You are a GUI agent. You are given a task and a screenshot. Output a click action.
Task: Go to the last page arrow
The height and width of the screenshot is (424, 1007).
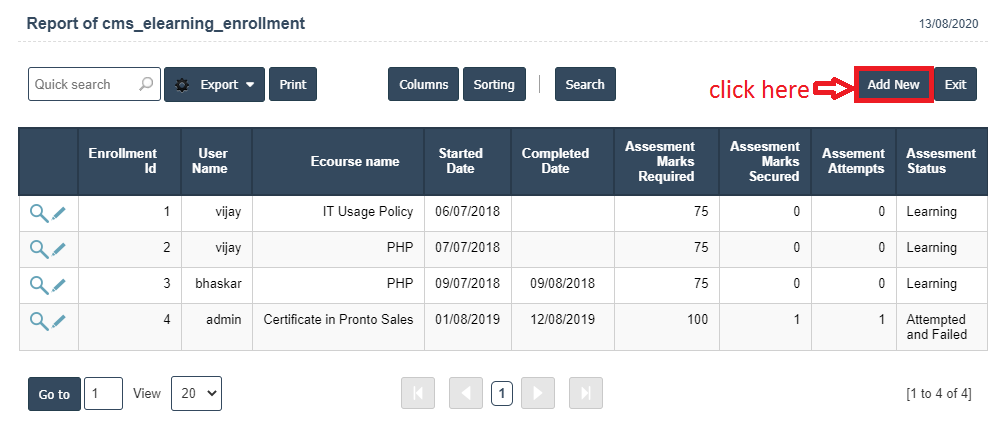pyautogui.click(x=586, y=394)
